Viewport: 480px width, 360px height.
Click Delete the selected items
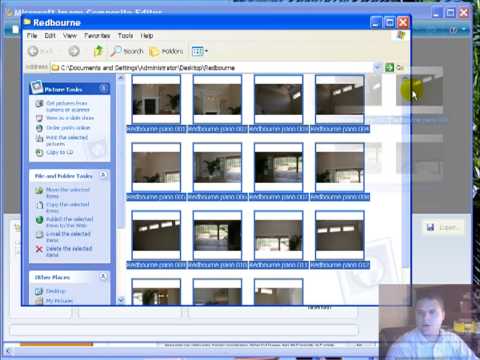point(69,251)
